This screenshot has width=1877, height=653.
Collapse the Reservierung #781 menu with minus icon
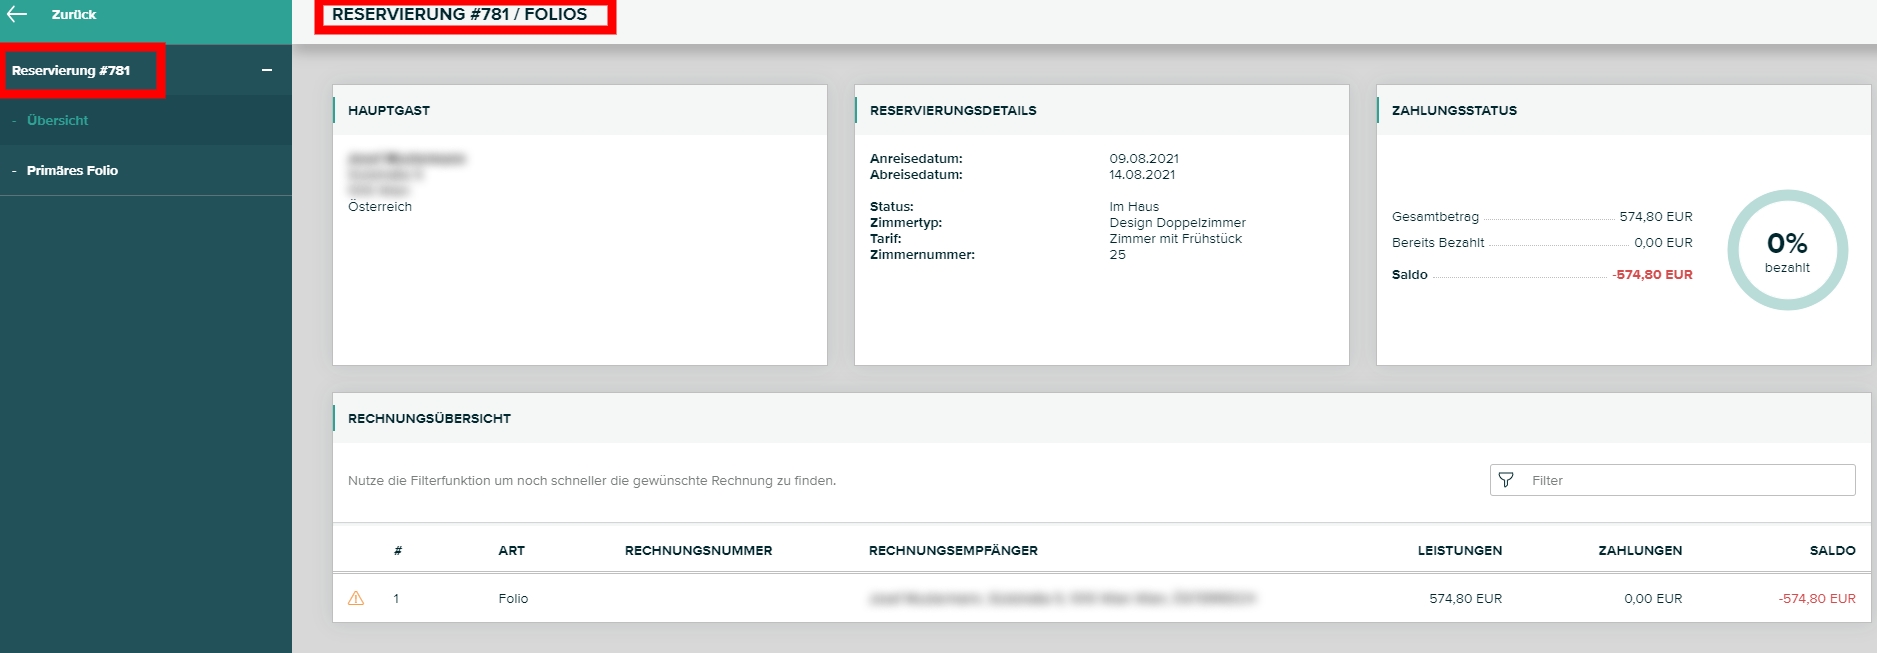coord(267,70)
